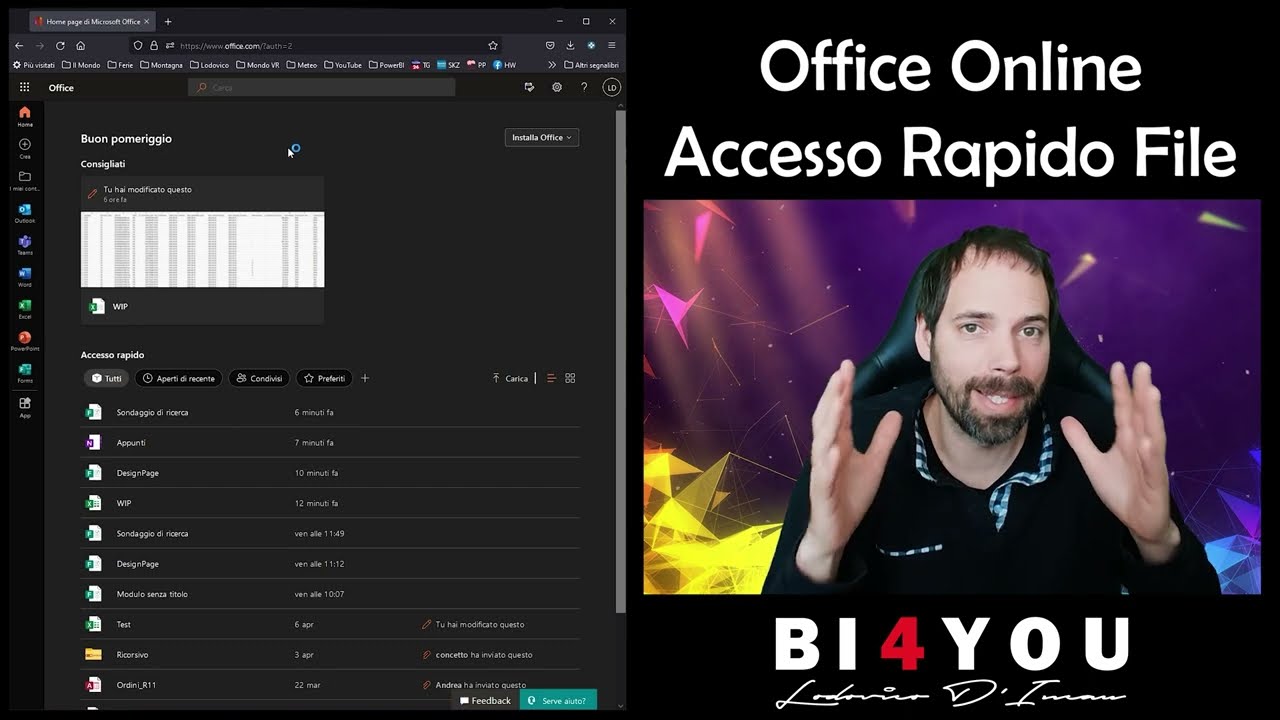Open the Office help question mark

coord(584,88)
